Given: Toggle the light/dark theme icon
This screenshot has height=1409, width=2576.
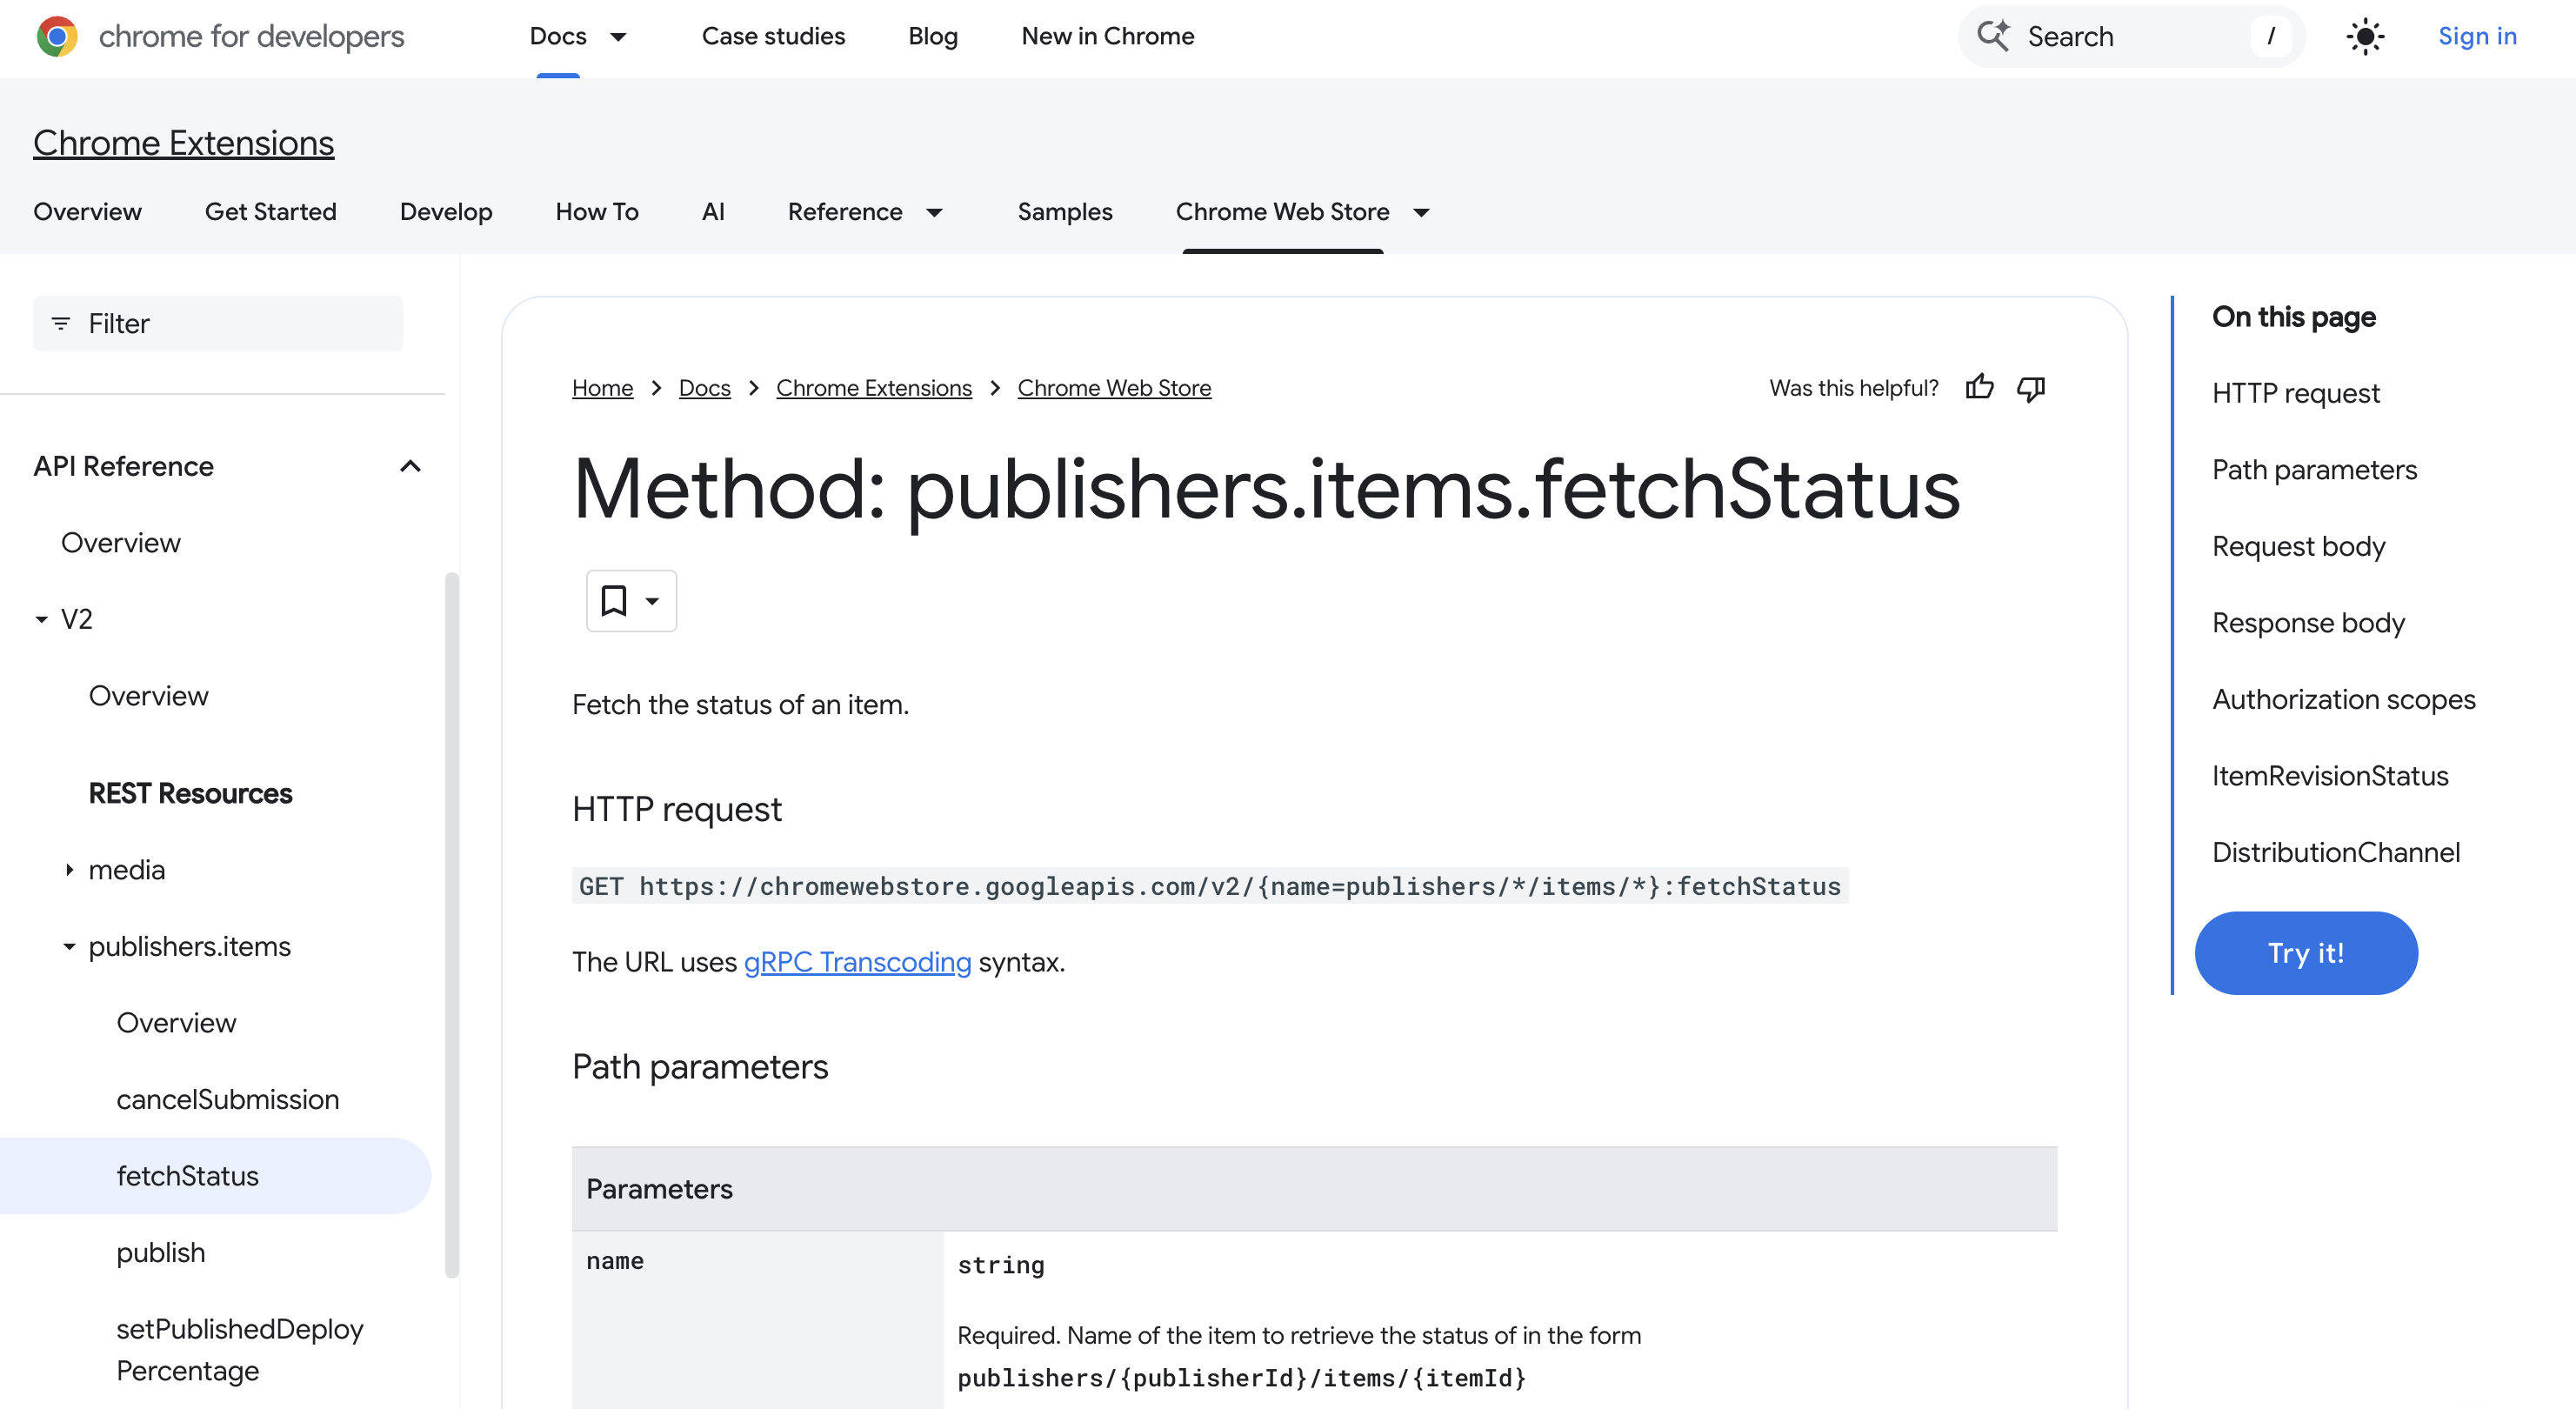Looking at the screenshot, I should [2365, 36].
